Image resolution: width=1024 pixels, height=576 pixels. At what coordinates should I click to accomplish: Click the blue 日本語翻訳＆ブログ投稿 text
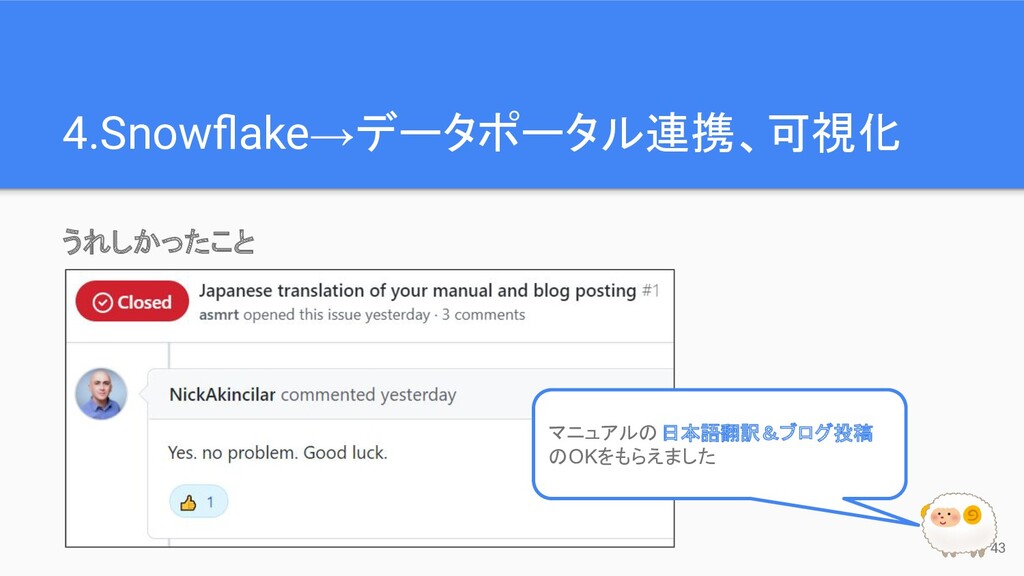(767, 432)
